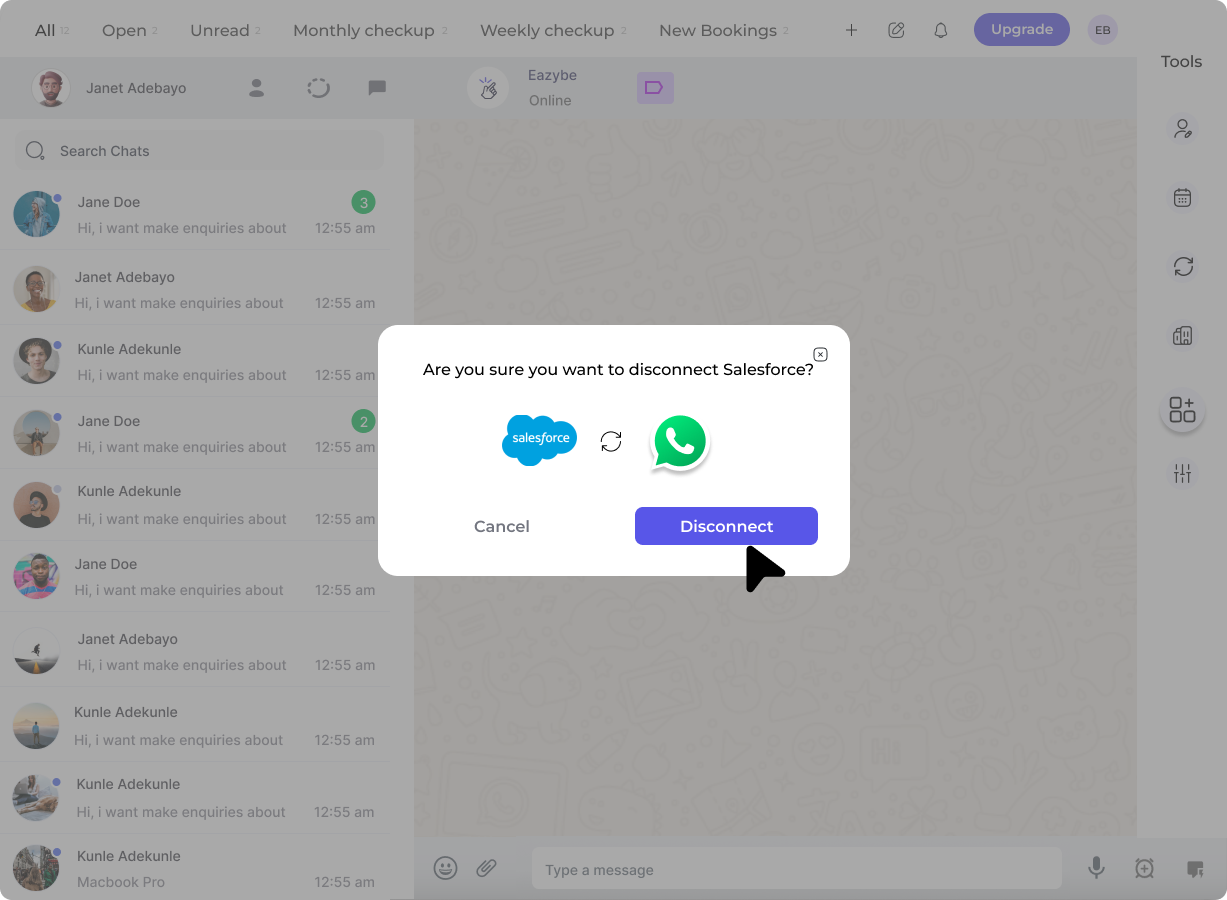Attach a file with paperclip icon
The image size is (1227, 900).
tap(486, 868)
